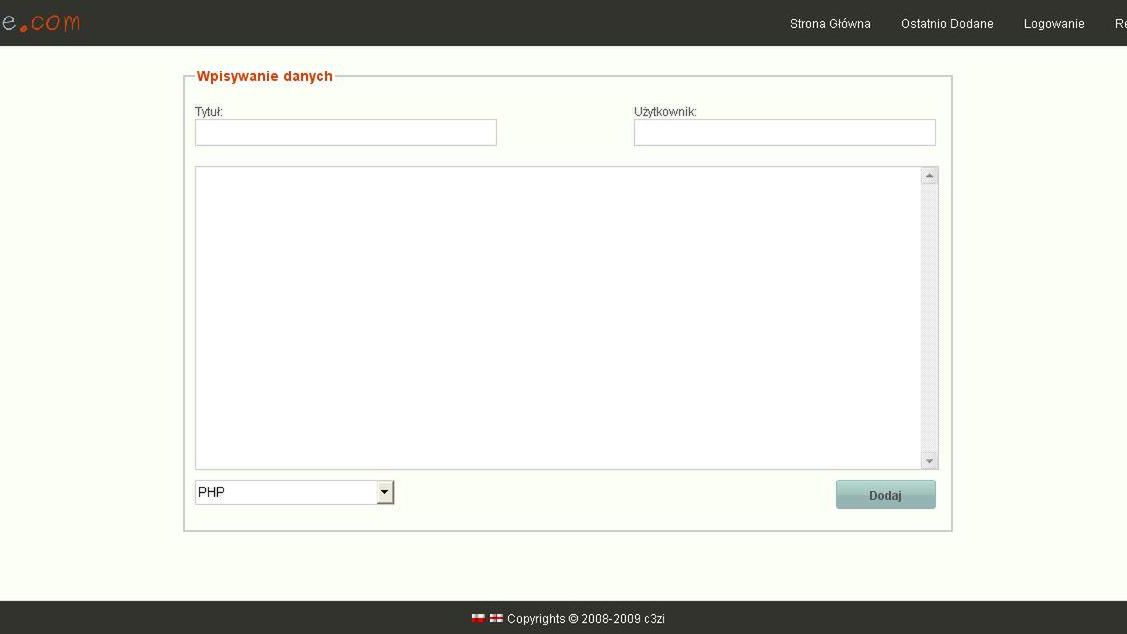
Task: Open the PHP language dropdown
Action: coord(294,492)
